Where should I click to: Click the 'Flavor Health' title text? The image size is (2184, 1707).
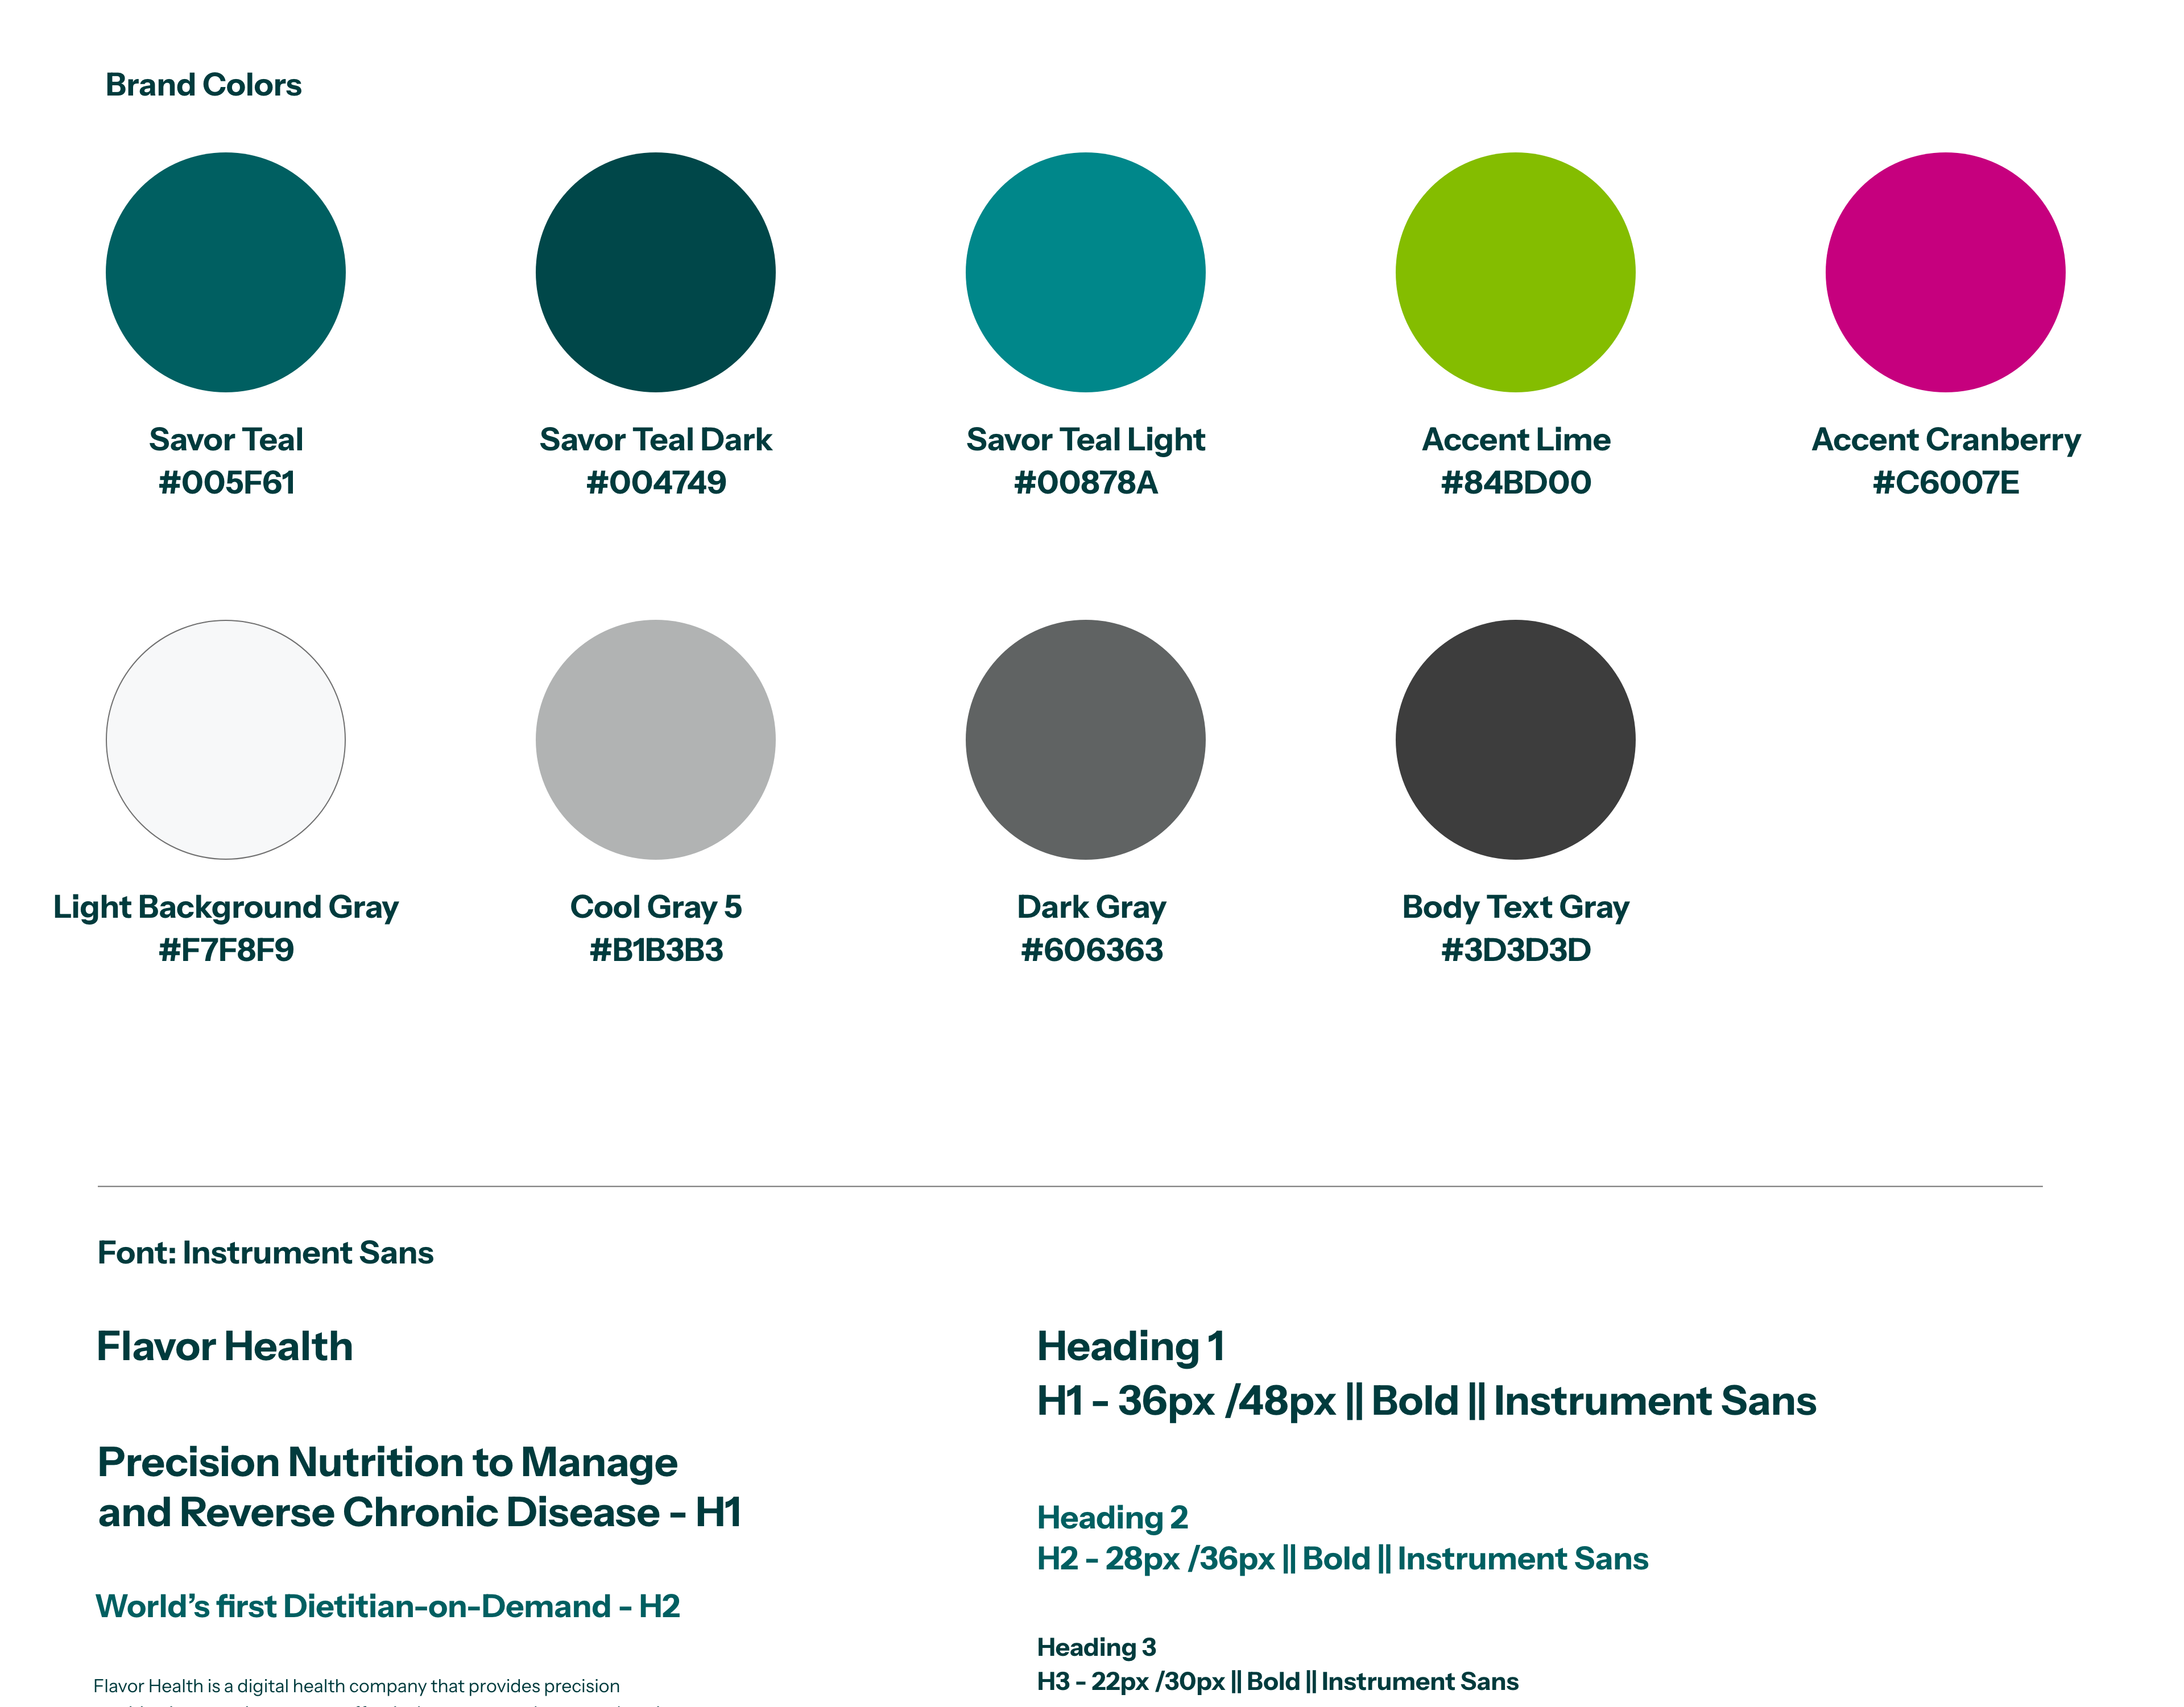225,1347
